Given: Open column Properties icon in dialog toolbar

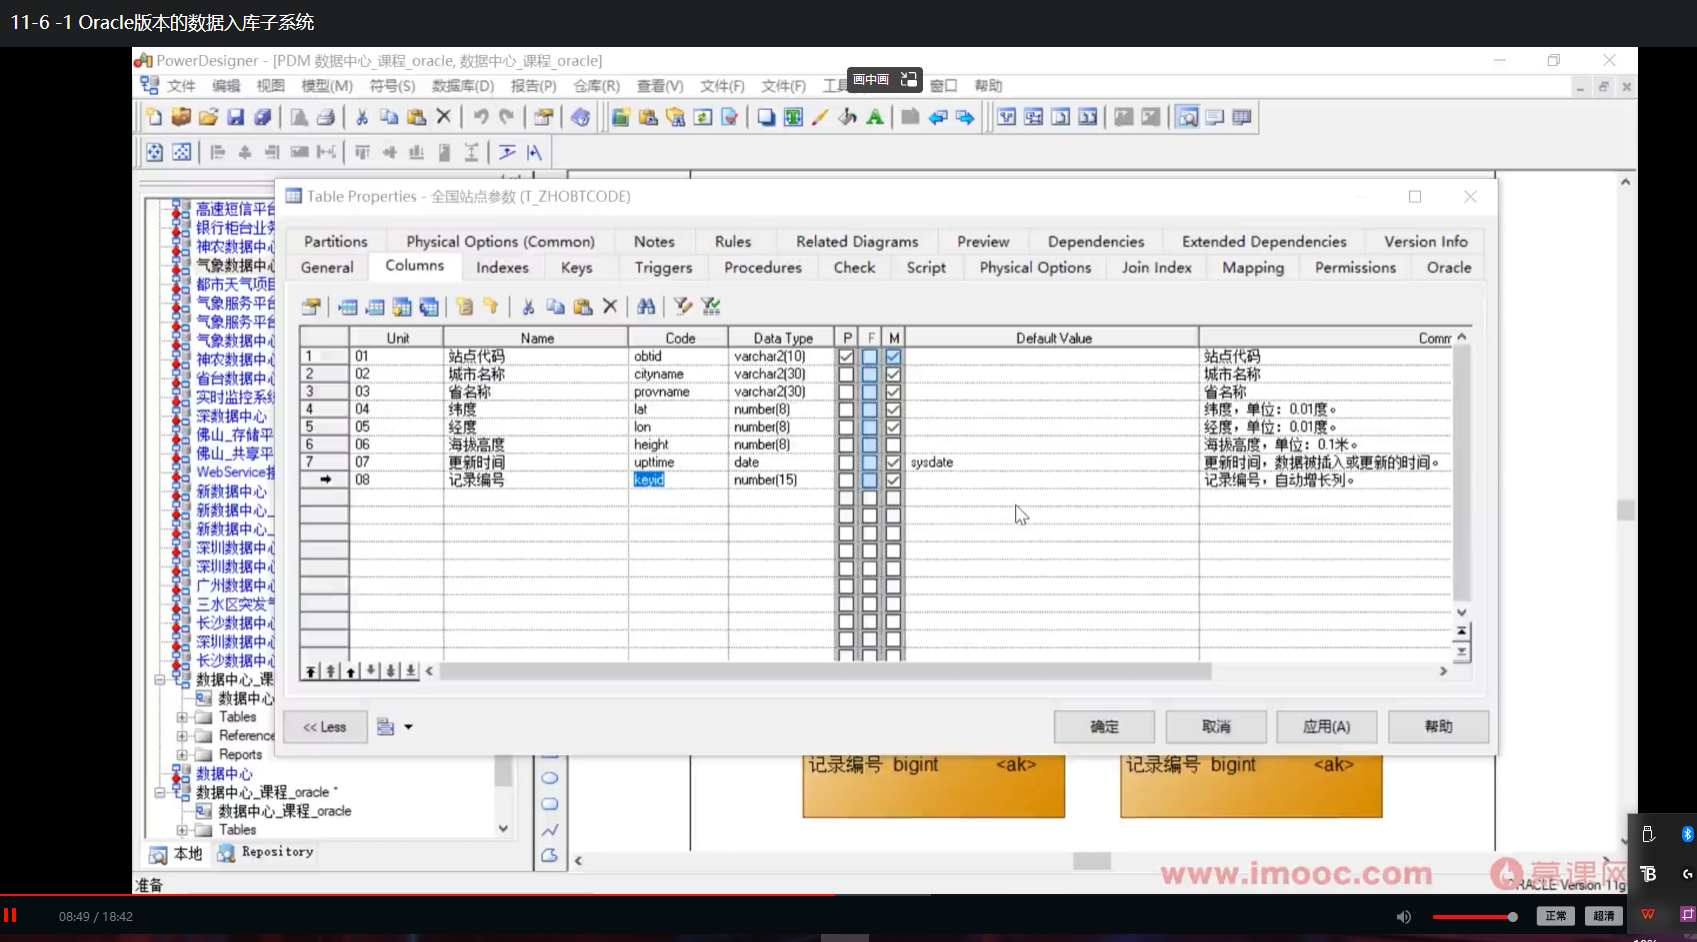Looking at the screenshot, I should coord(311,306).
